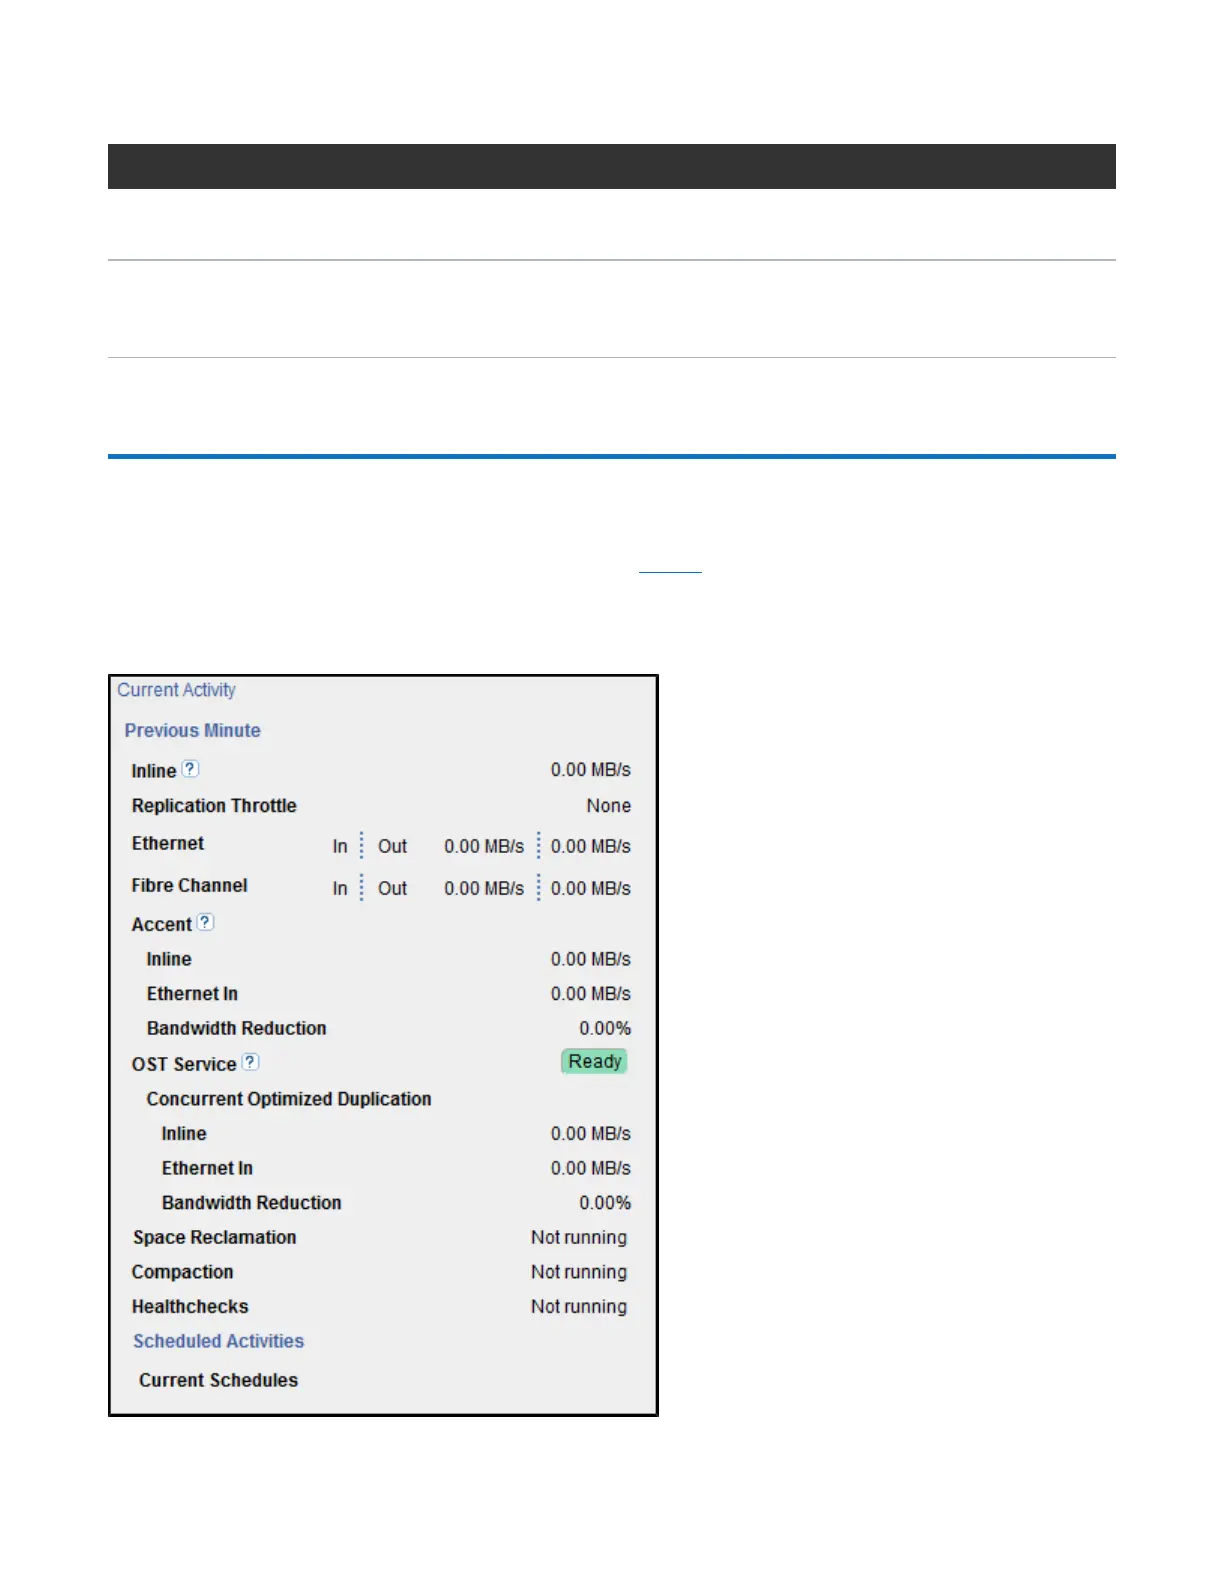This screenshot has width=1224, height=1584.
Task: Select the Compaction label
Action: (182, 1272)
